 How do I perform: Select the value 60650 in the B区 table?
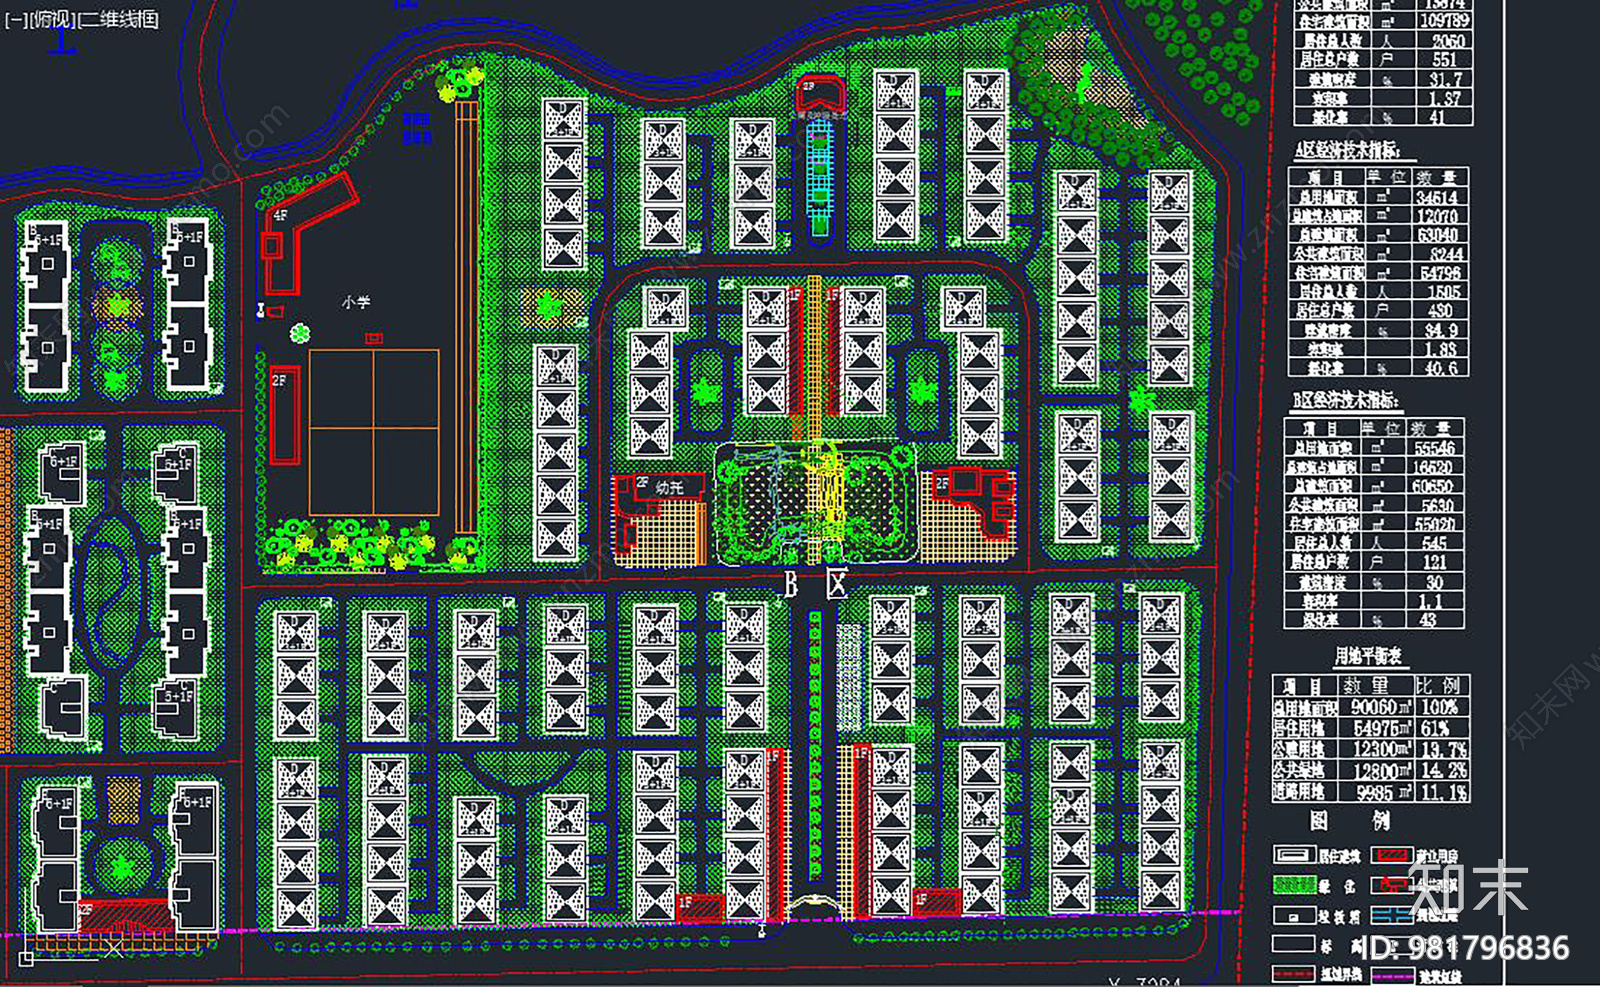pyautogui.click(x=1432, y=486)
